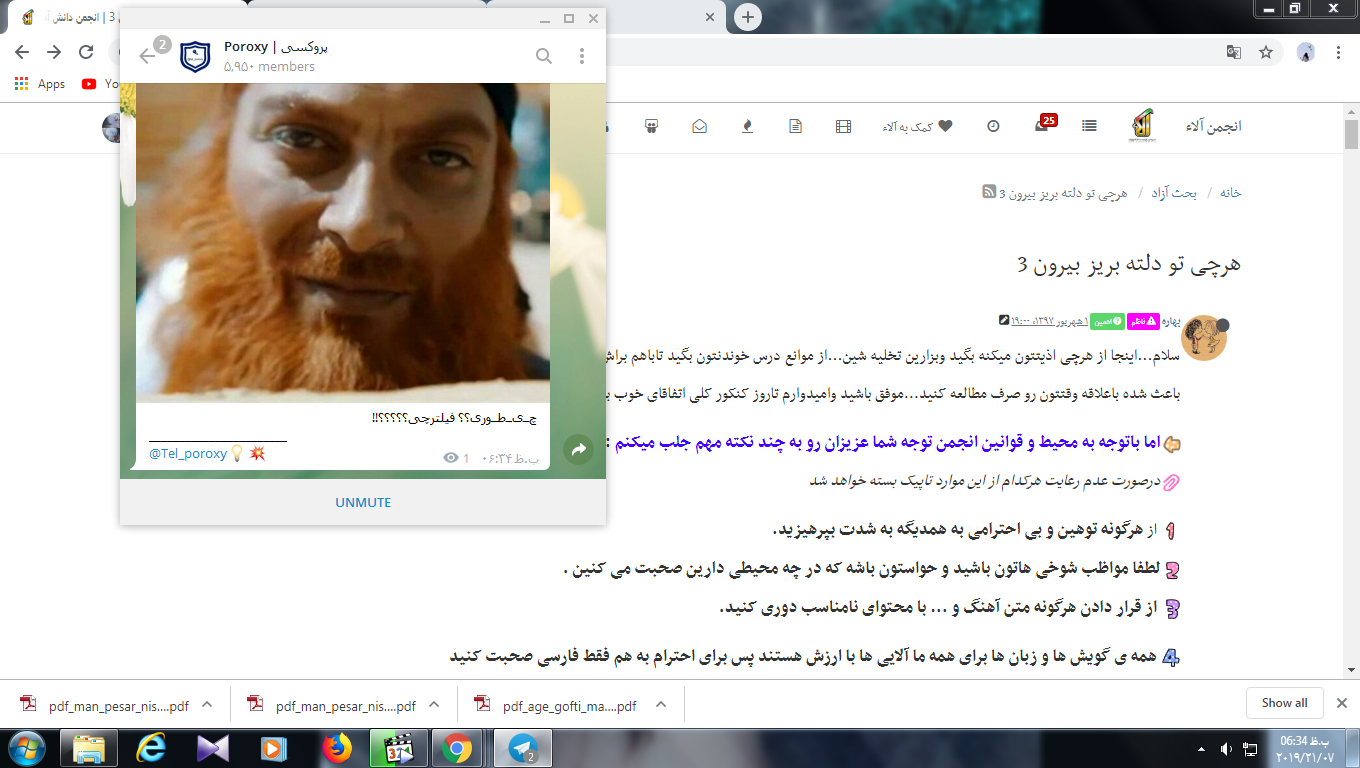Open the Chrome three-dot menu

click(1338, 52)
